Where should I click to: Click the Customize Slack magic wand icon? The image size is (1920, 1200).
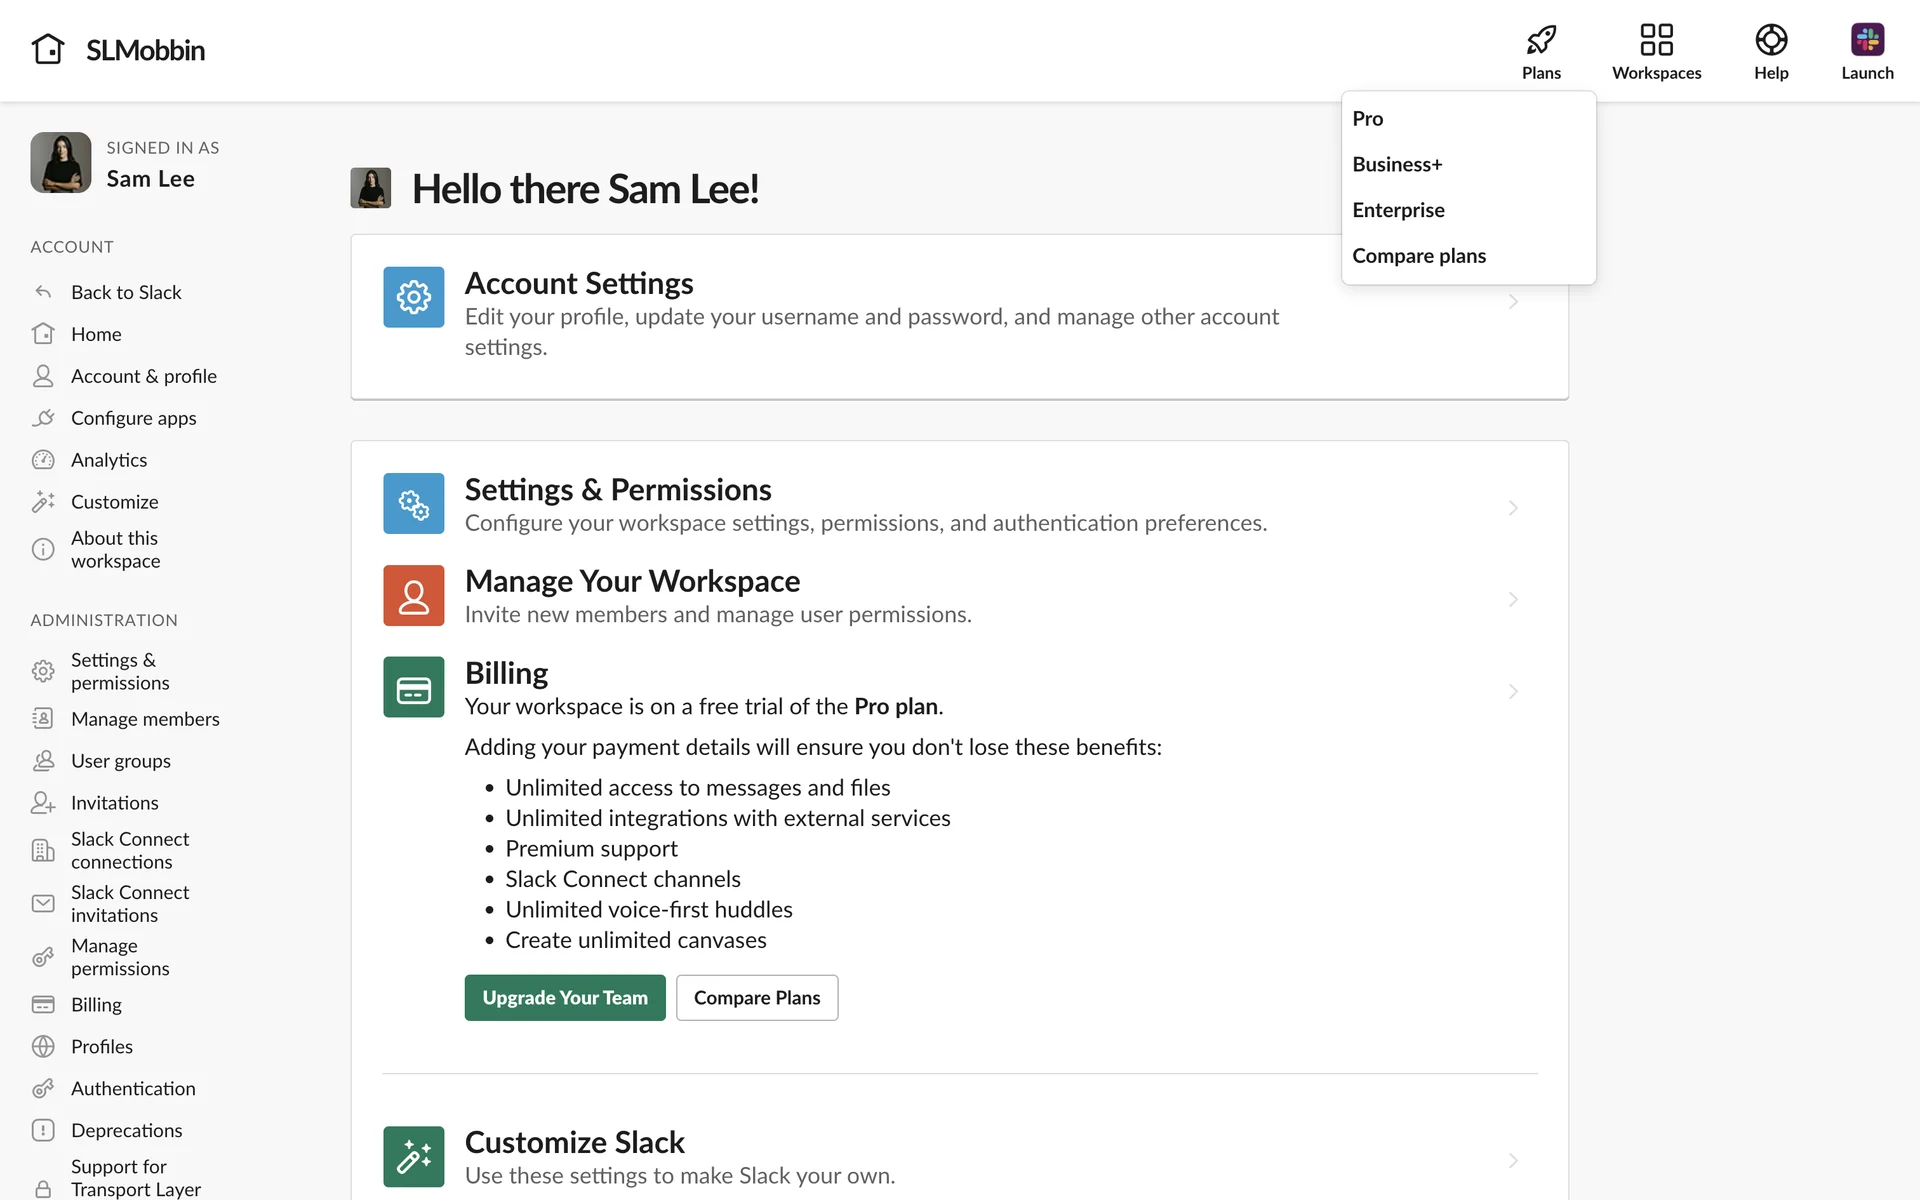click(413, 1157)
